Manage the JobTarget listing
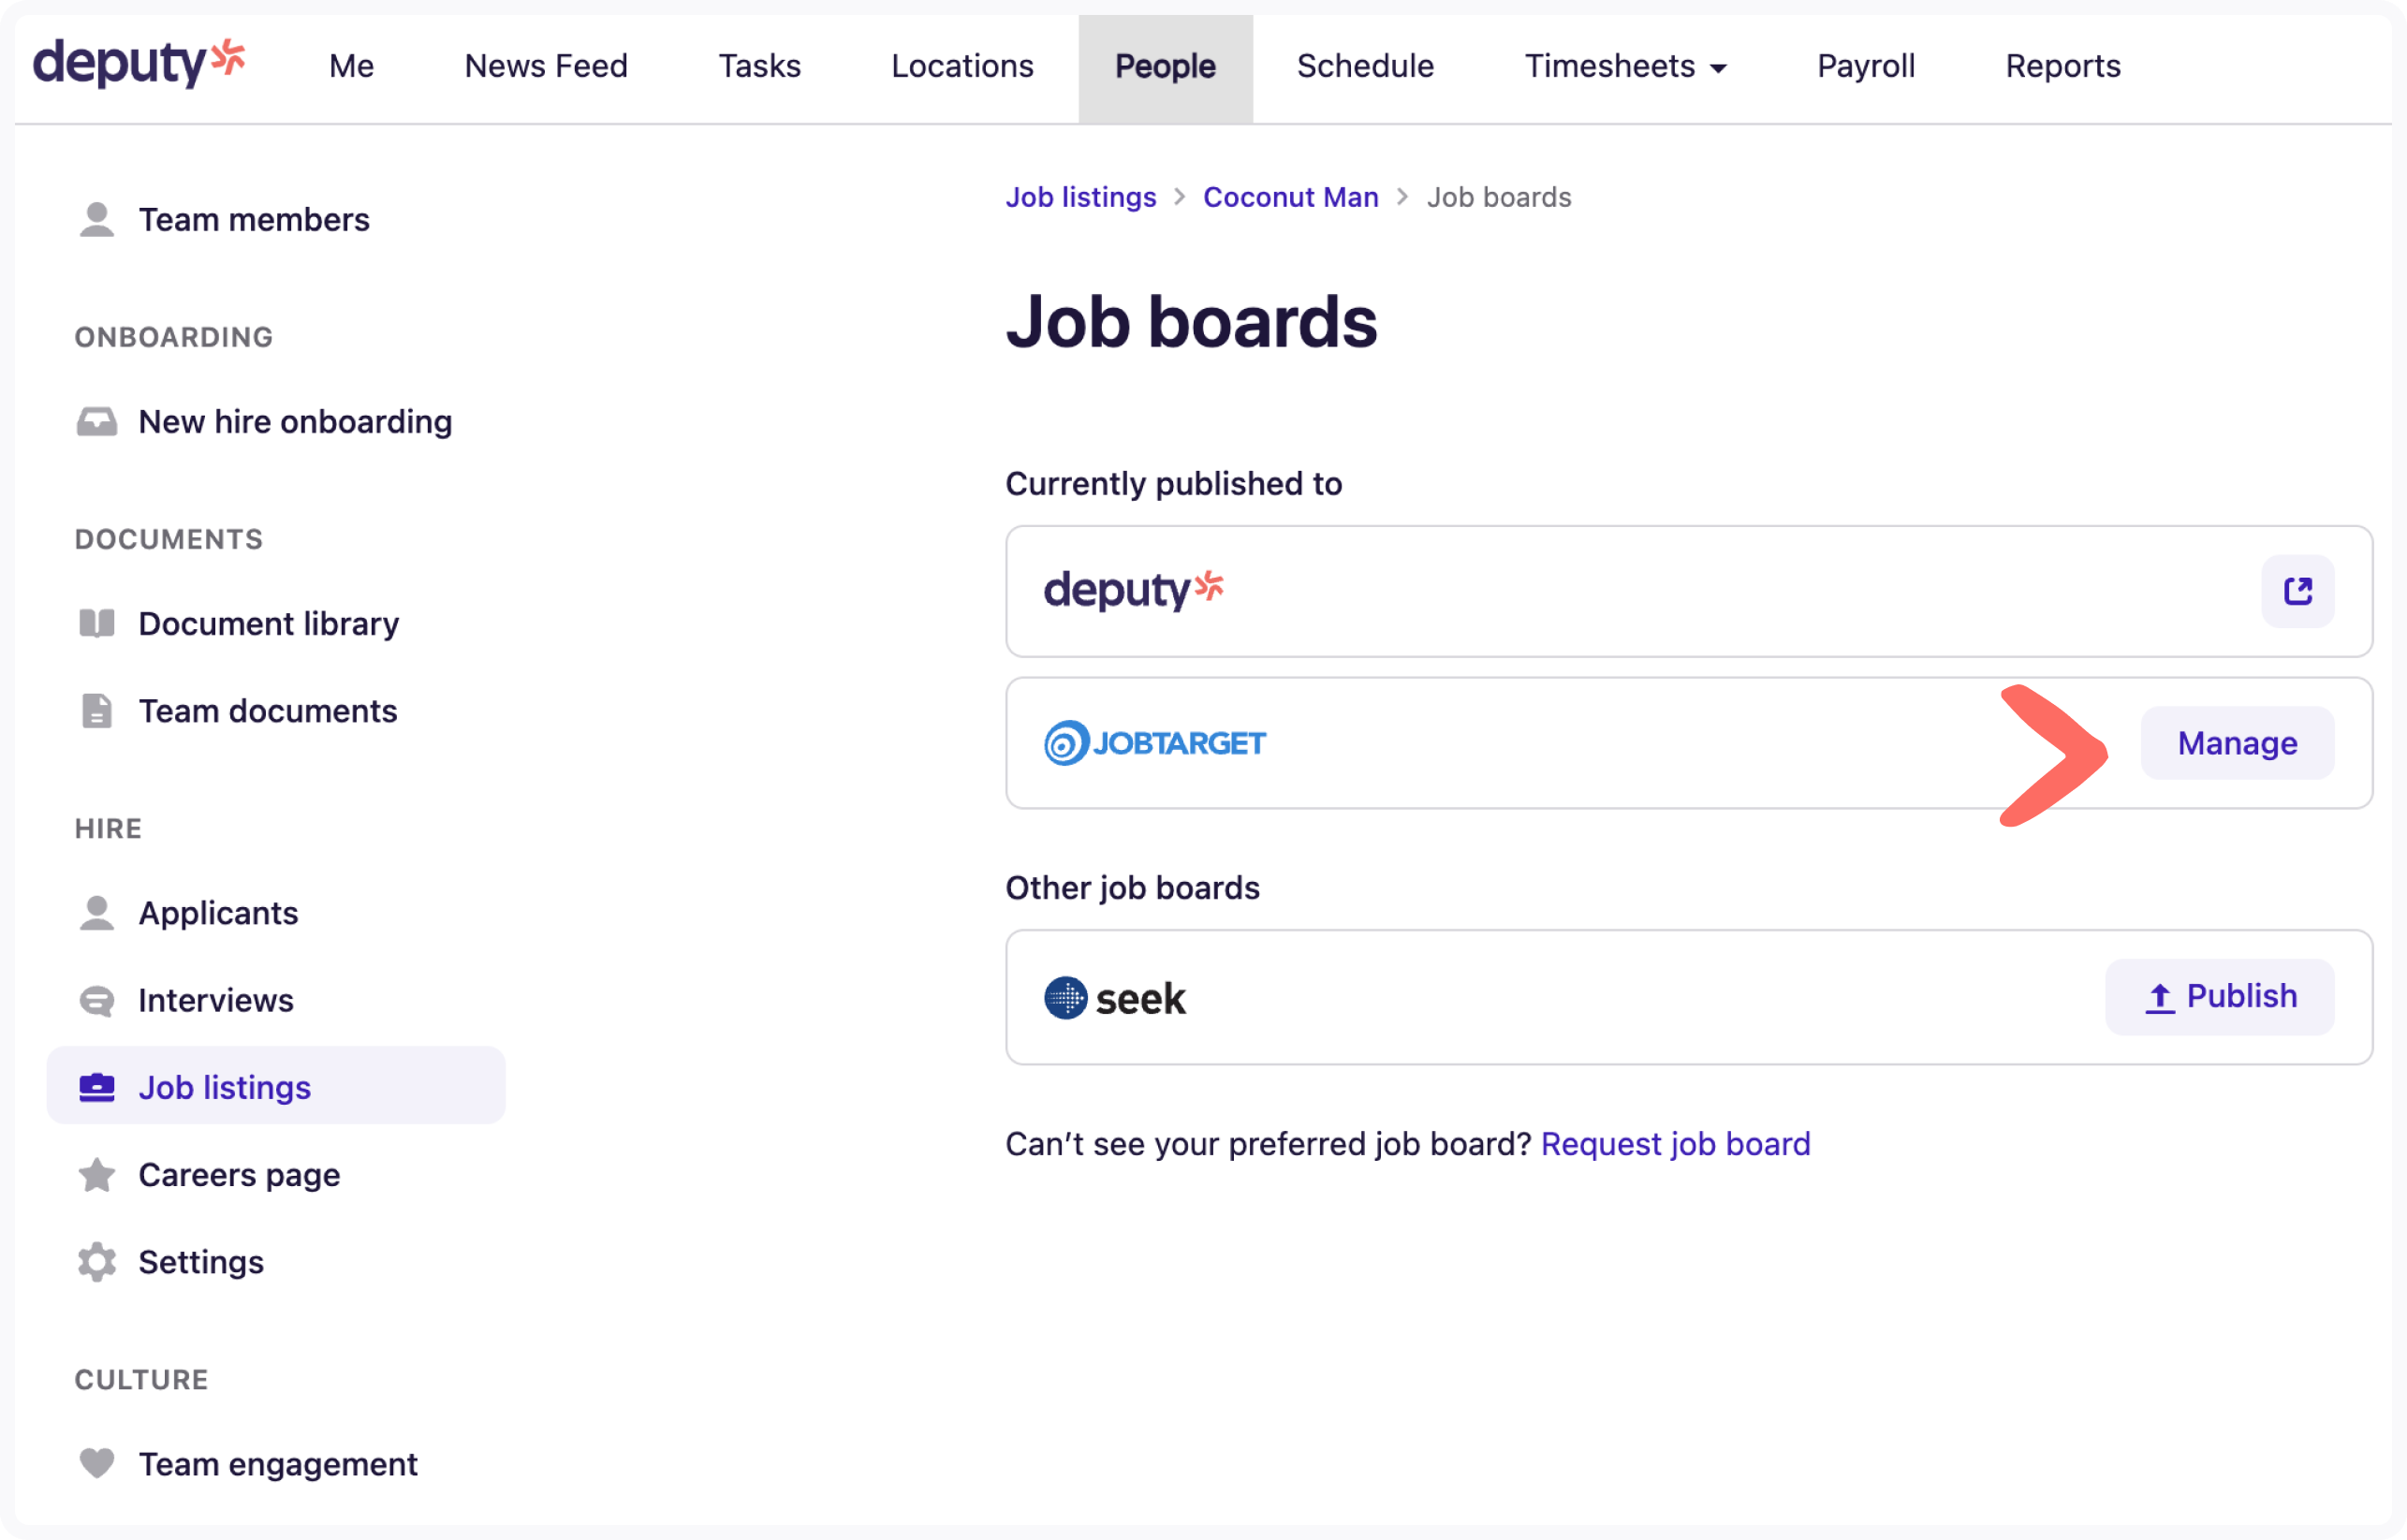This screenshot has height=1540, width=2407. pos(2237,743)
